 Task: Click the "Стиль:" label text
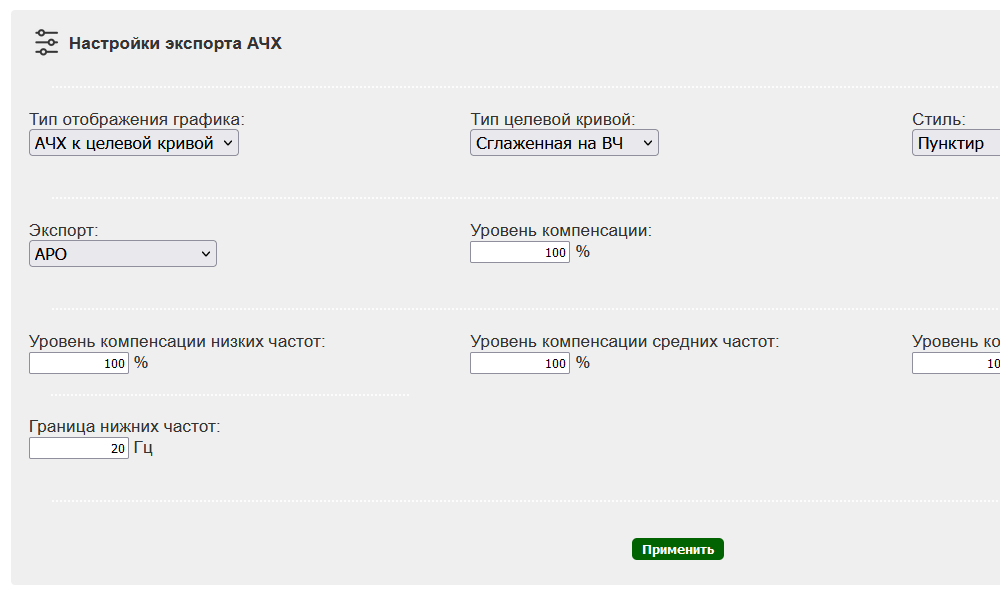[939, 120]
